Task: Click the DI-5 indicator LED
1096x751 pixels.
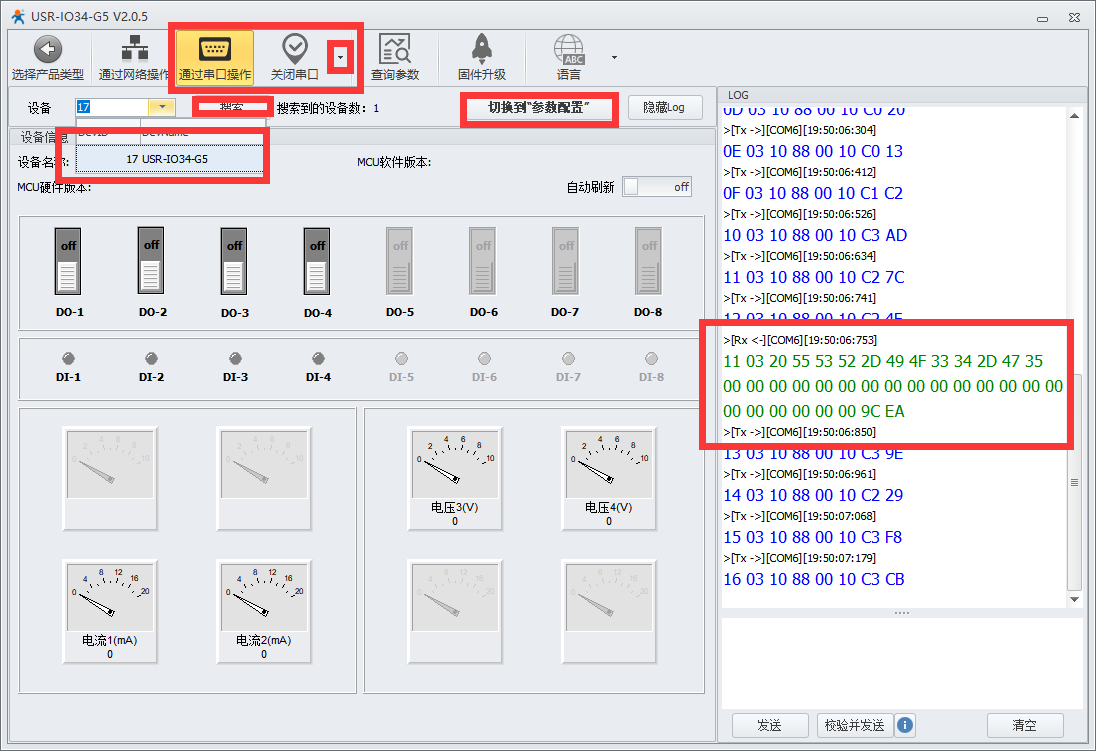Action: 401,359
